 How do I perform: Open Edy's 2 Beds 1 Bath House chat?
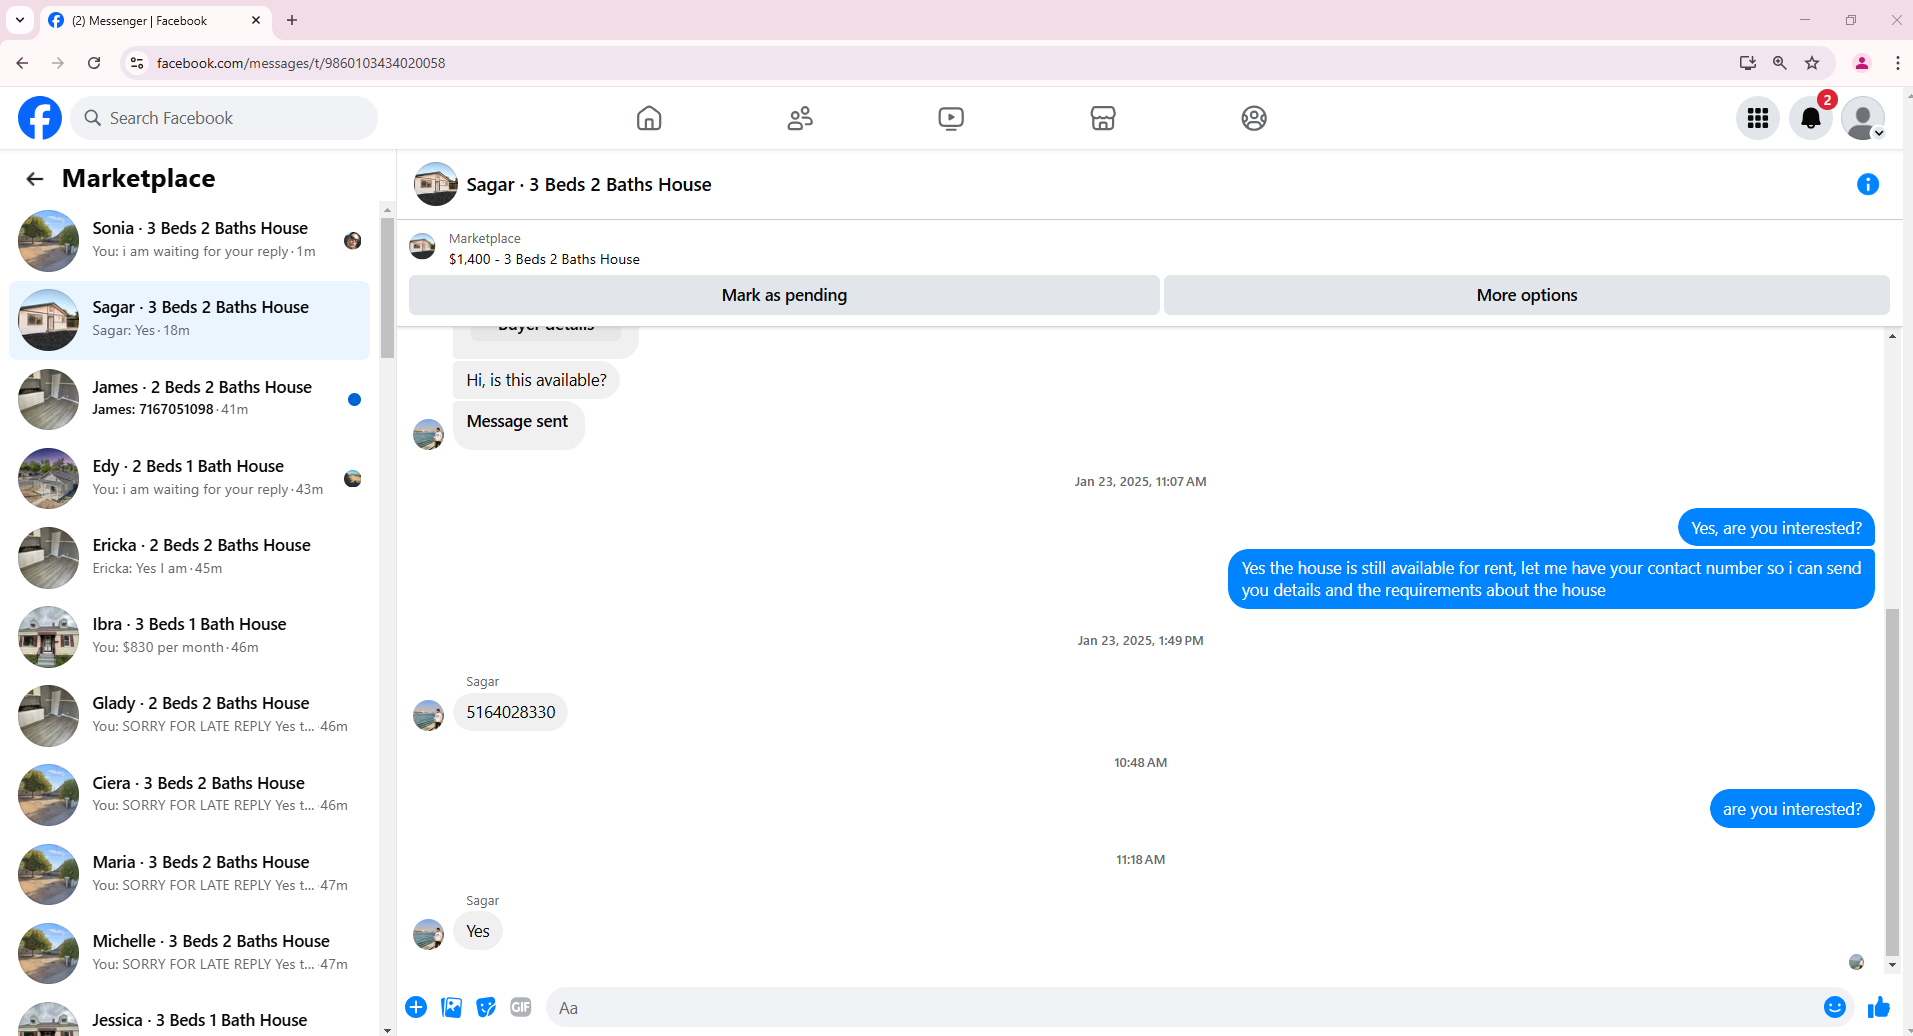[190, 478]
